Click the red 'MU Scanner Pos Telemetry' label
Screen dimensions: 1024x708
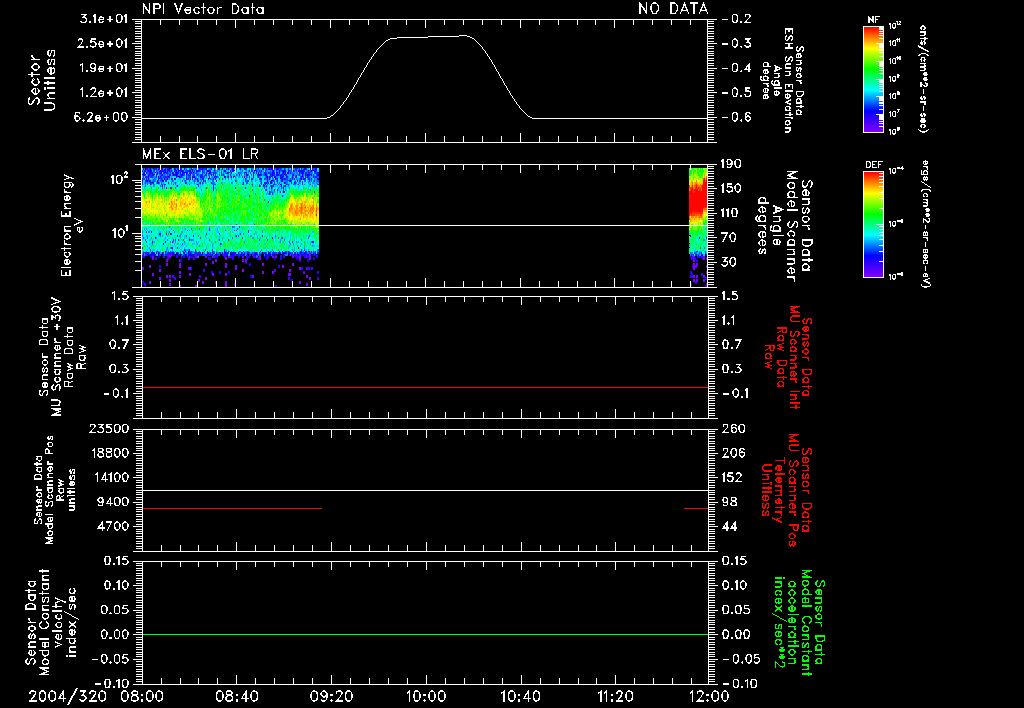pos(786,490)
